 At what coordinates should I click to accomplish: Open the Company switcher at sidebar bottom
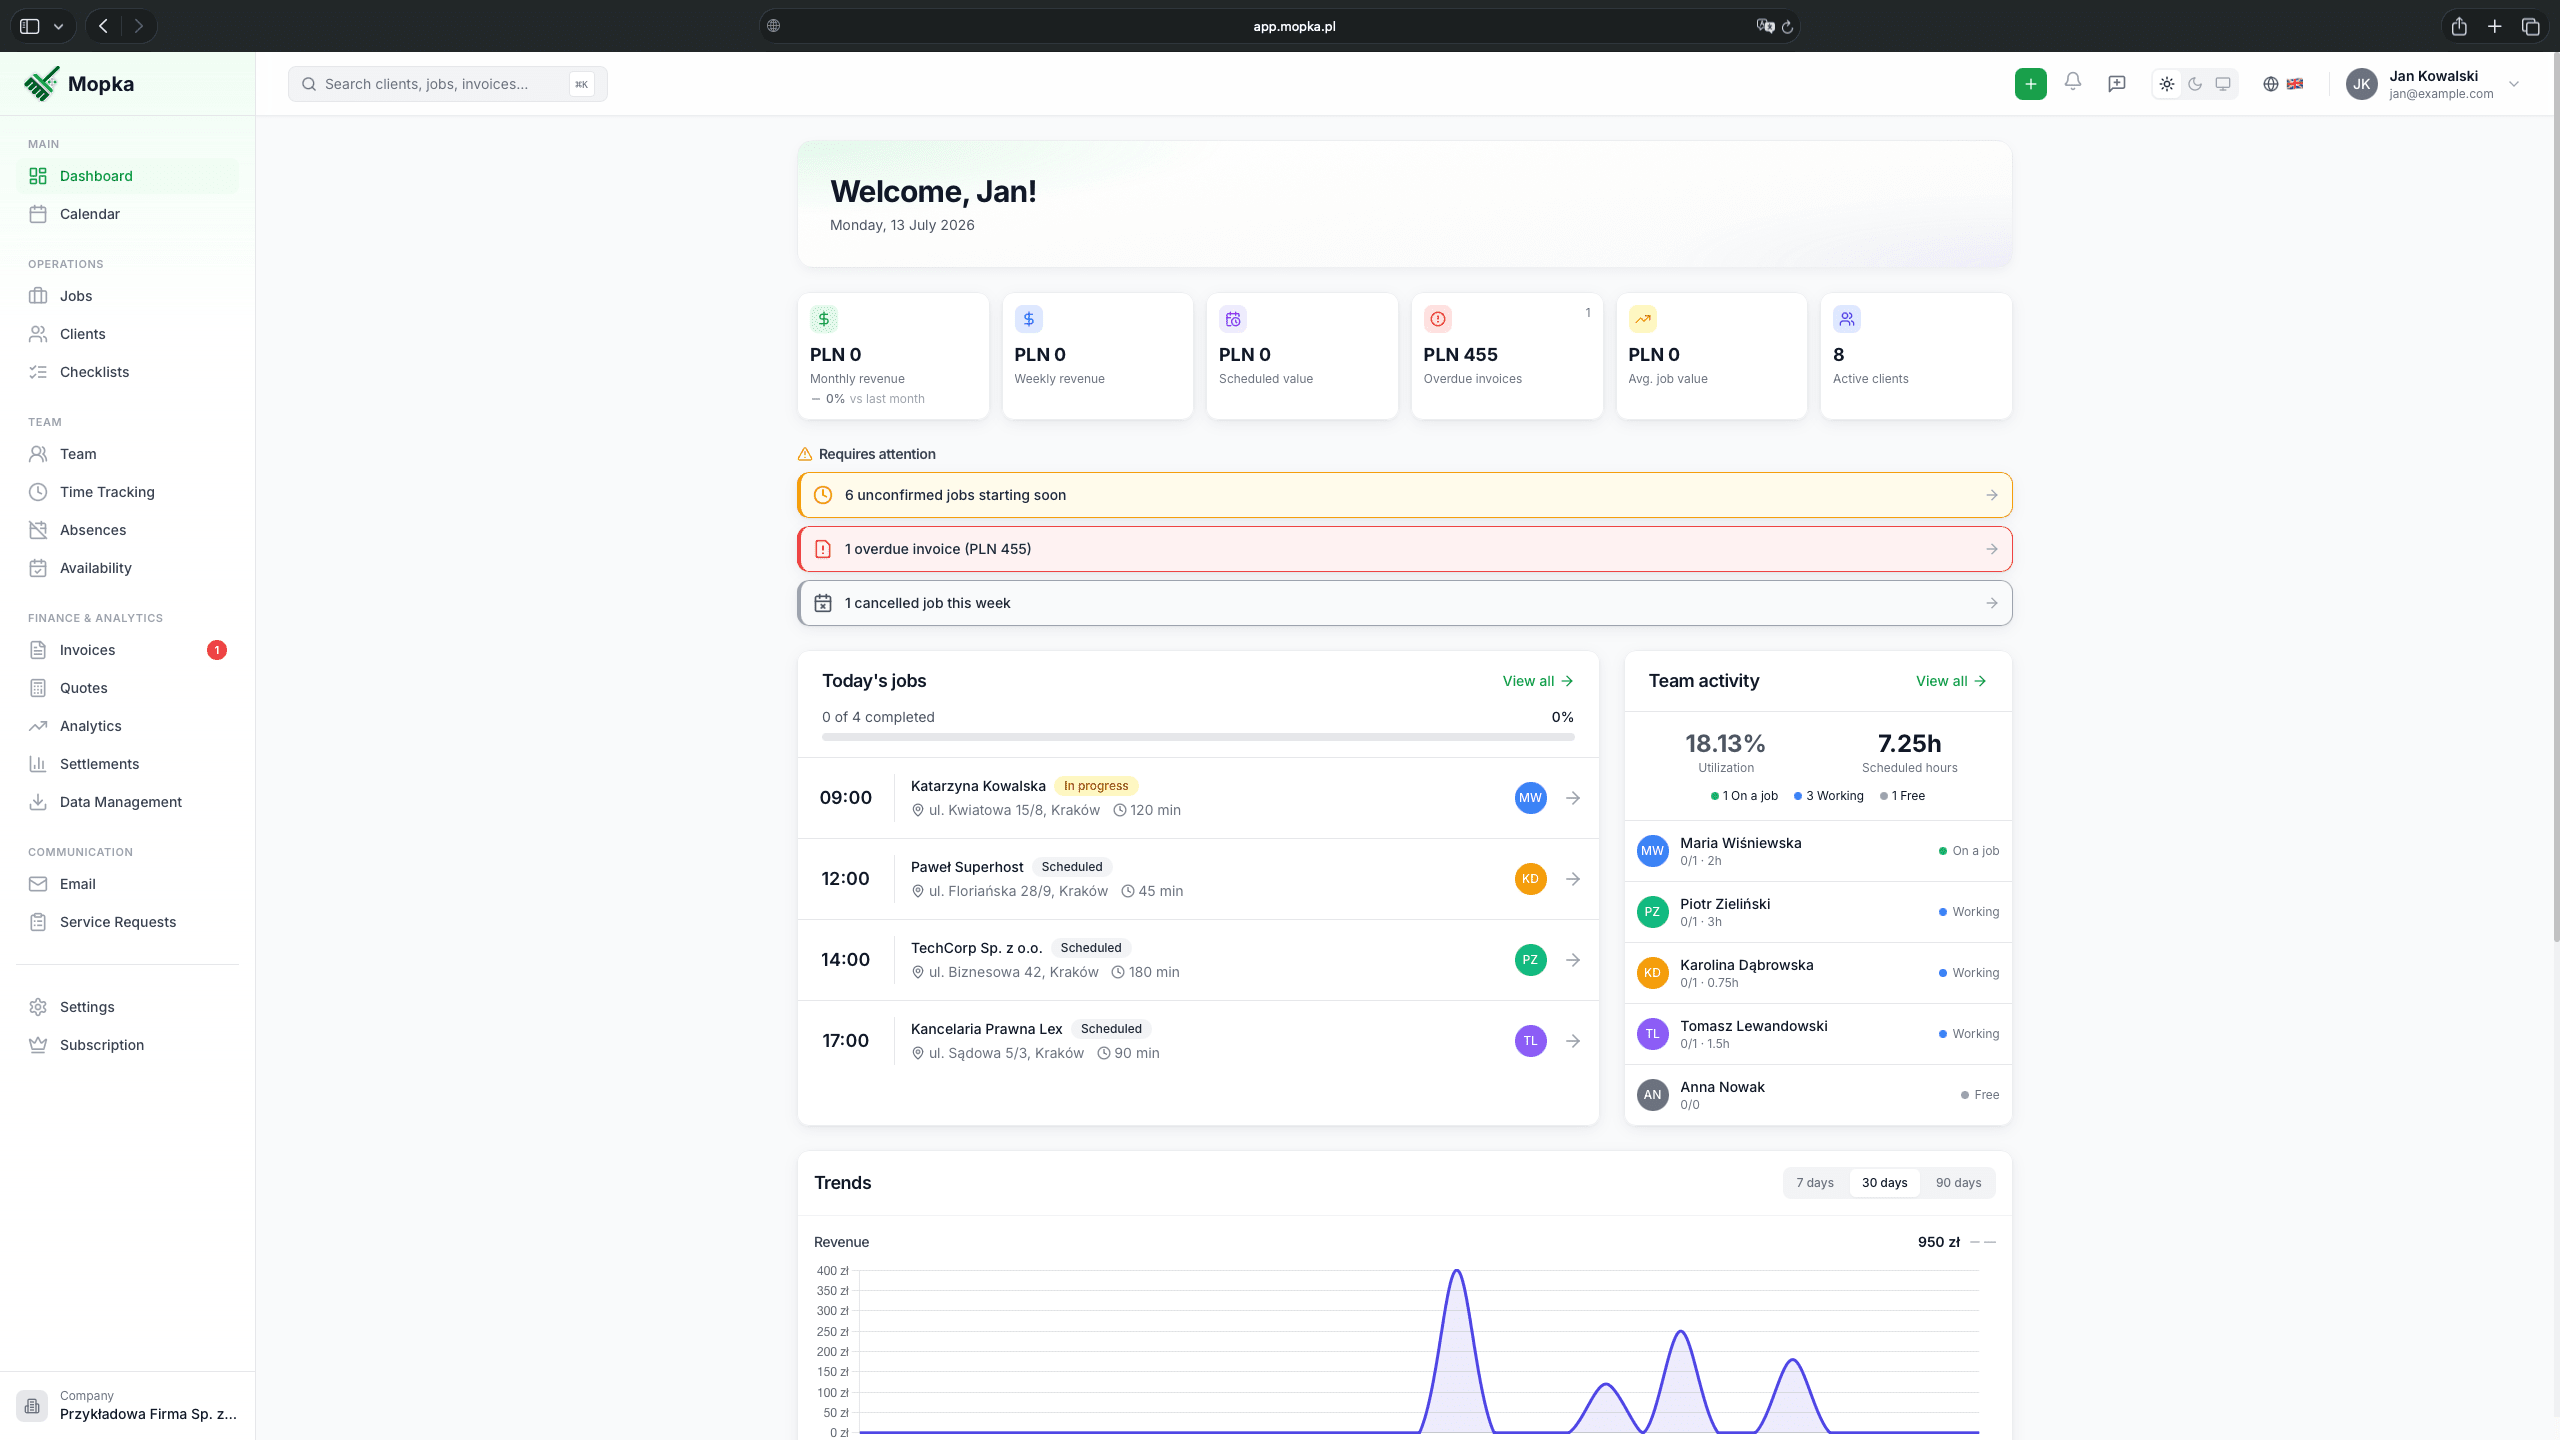tap(128, 1405)
